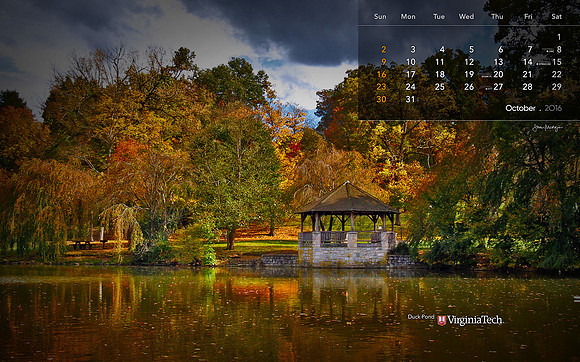Choose calendar date 19
Viewport: 580px width, 362px height.
pos(469,74)
